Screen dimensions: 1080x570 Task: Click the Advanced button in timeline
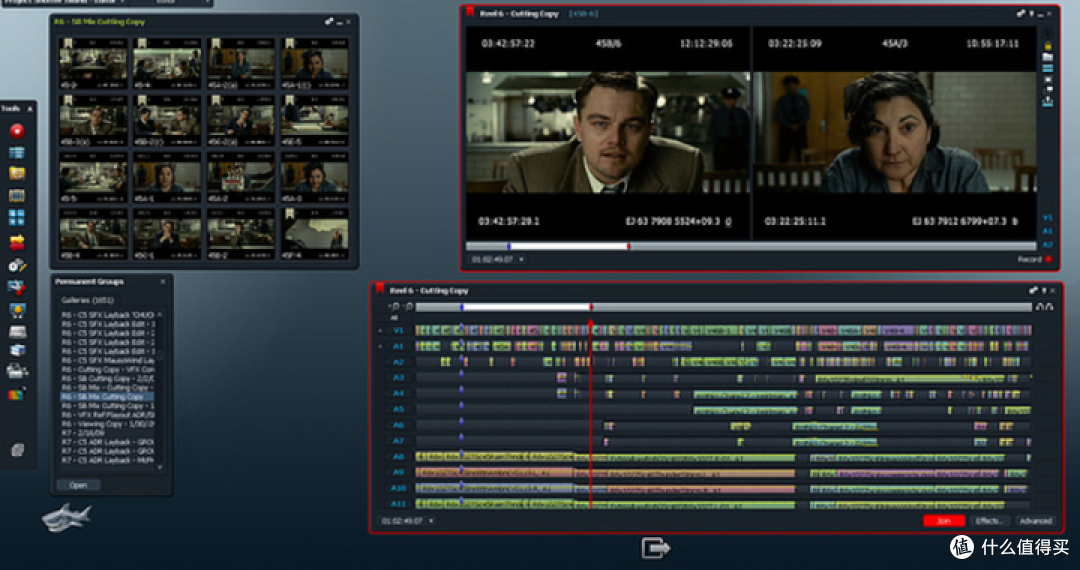point(1035,521)
